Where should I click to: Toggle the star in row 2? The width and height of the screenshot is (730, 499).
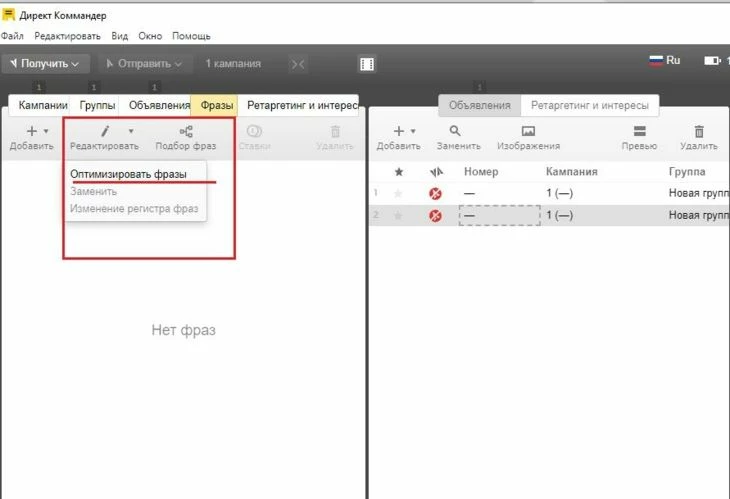coord(398,215)
